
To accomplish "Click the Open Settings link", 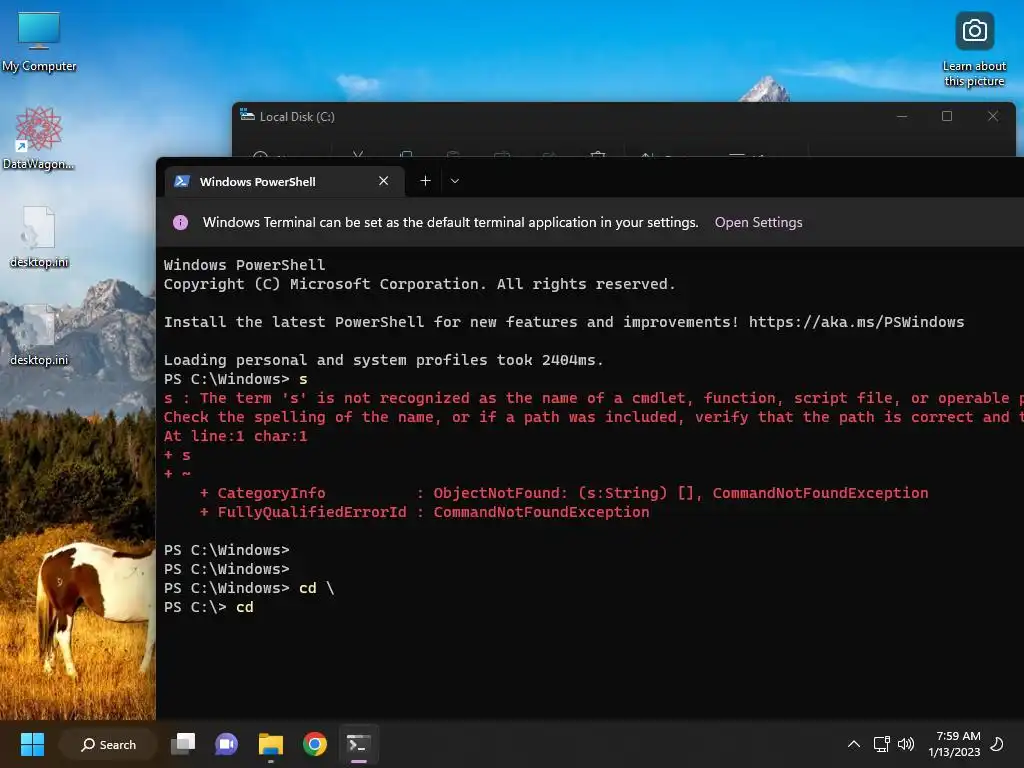I will pyautogui.click(x=758, y=222).
